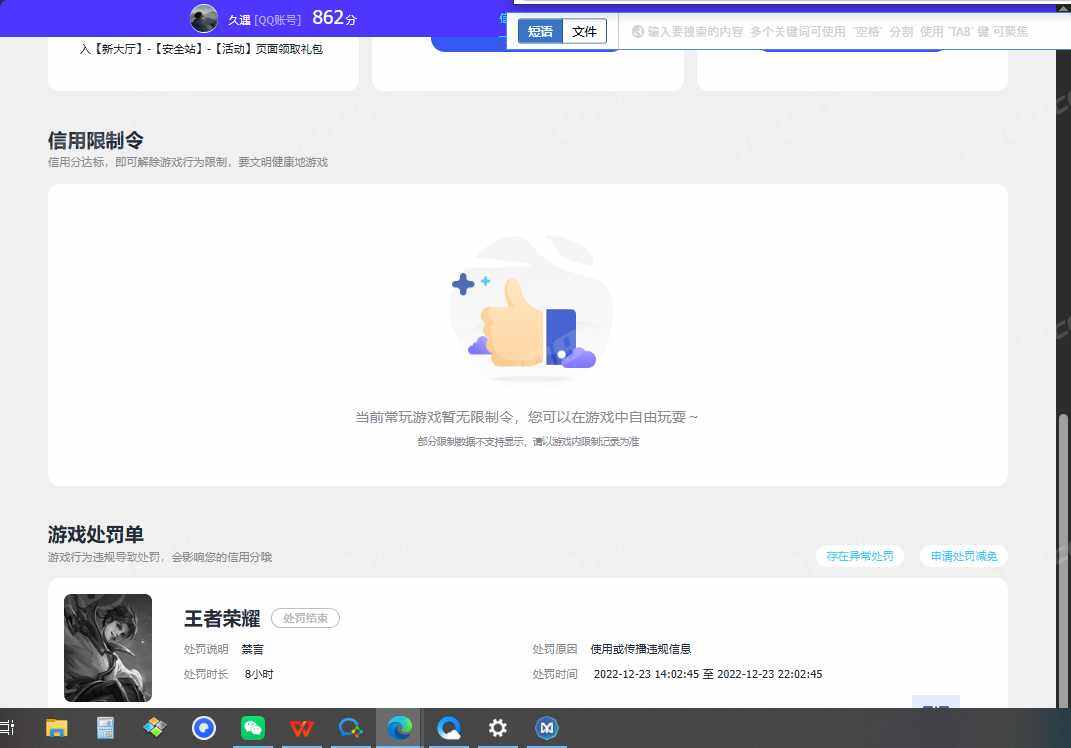Image resolution: width=1071 pixels, height=748 pixels.
Task: Switch to Microsoft Edge in taskbar
Action: (x=399, y=728)
